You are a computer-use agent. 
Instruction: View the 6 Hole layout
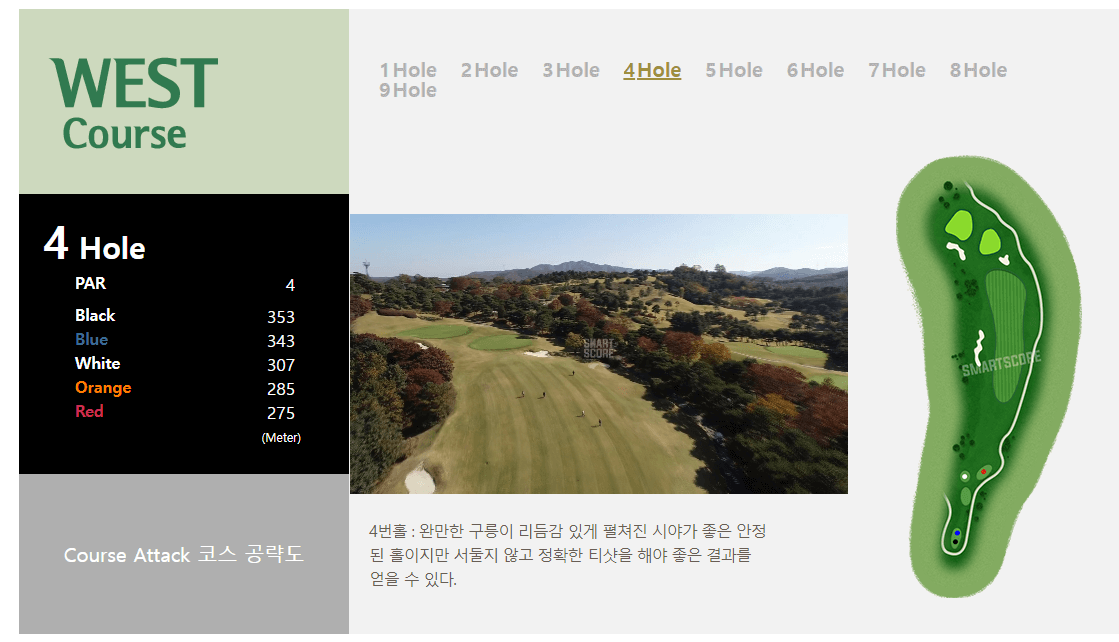click(815, 70)
